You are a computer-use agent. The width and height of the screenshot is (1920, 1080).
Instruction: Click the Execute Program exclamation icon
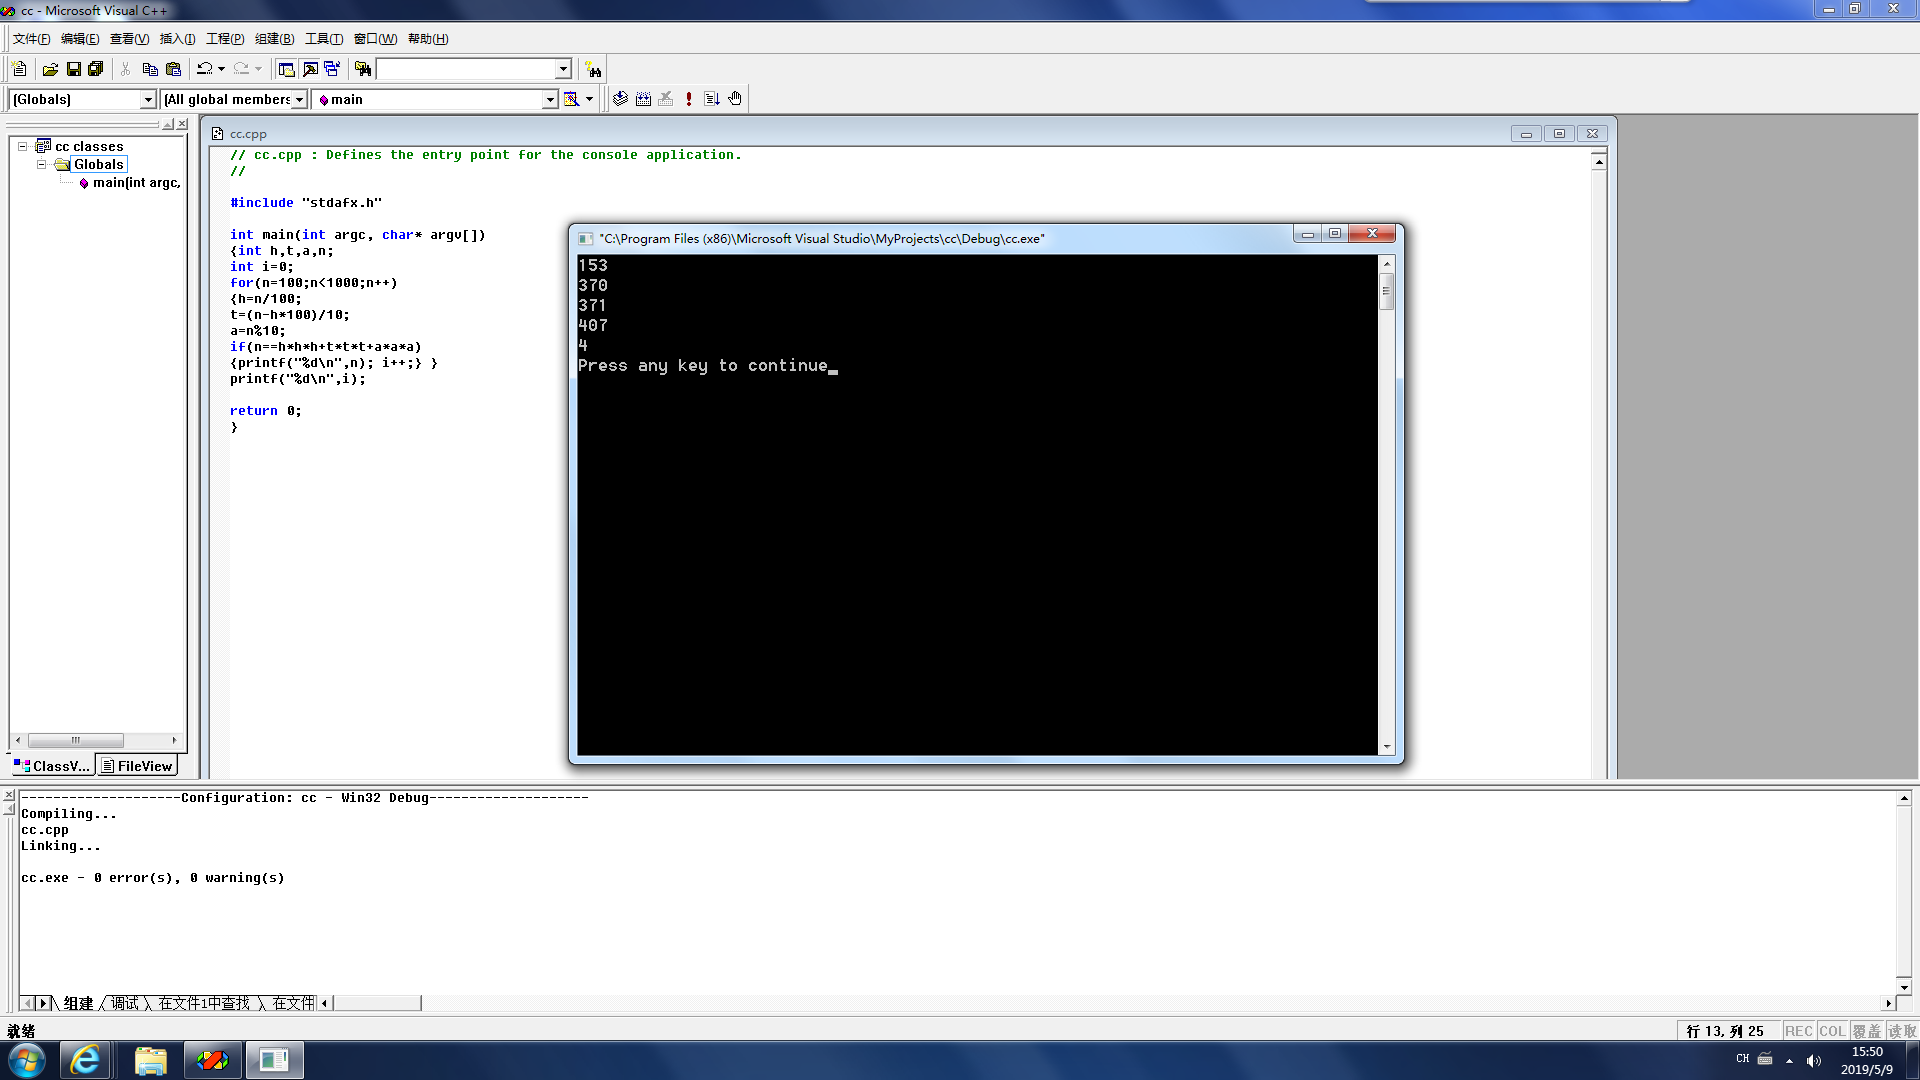pyautogui.click(x=689, y=99)
